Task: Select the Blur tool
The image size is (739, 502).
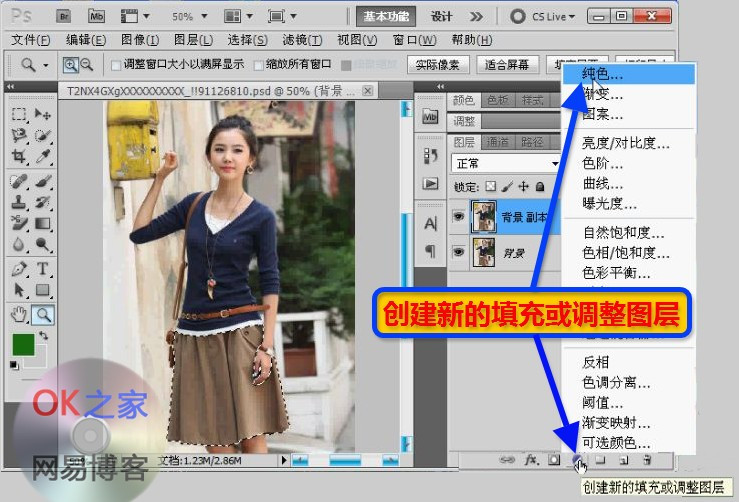Action: tap(18, 244)
